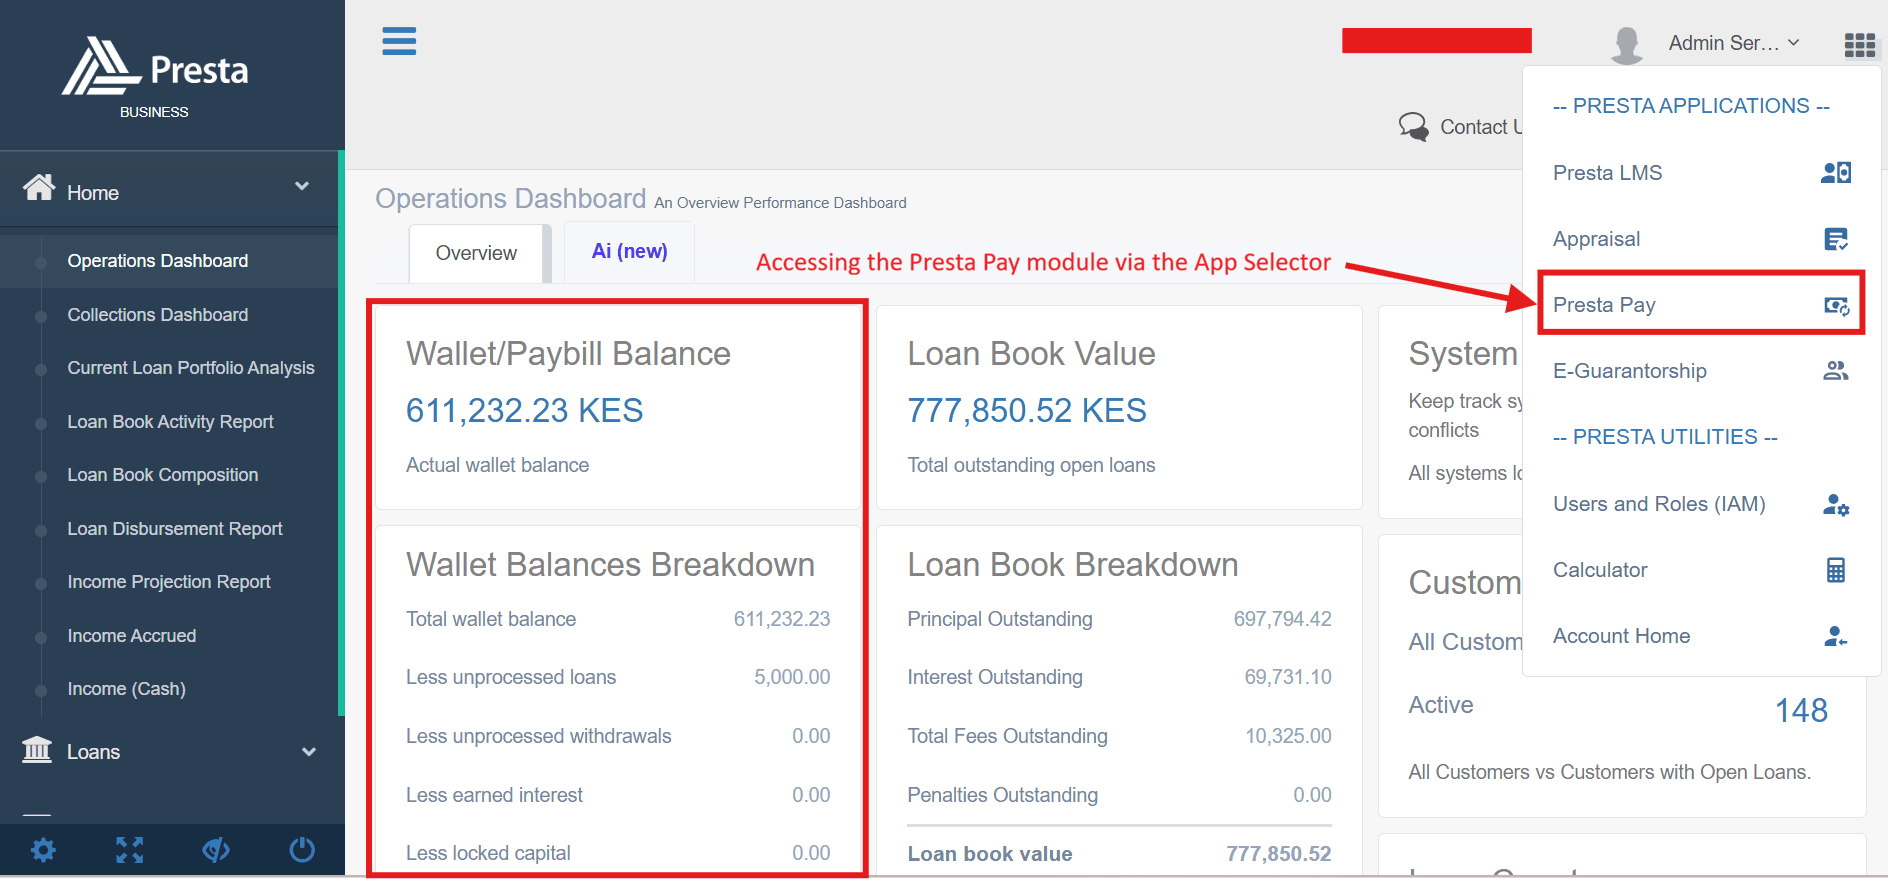Screen dimensions: 1888x879
Task: Open the Admin Ser... user dropdown
Action: click(x=1734, y=43)
